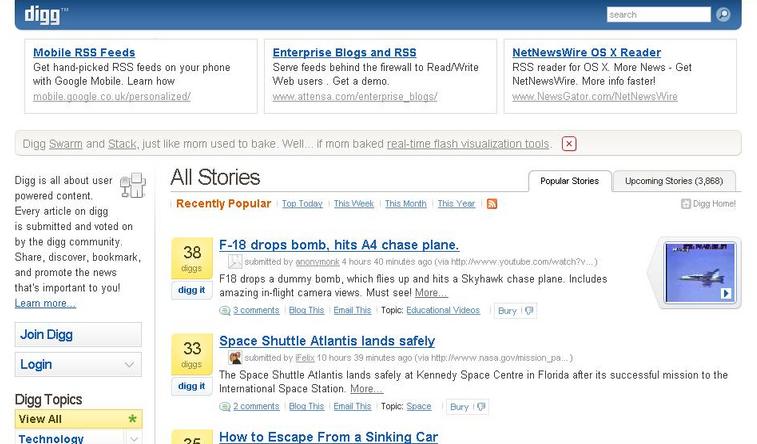Click thumbs-down icon on F-18 story
Screen dimensions: 757x444
pos(529,310)
